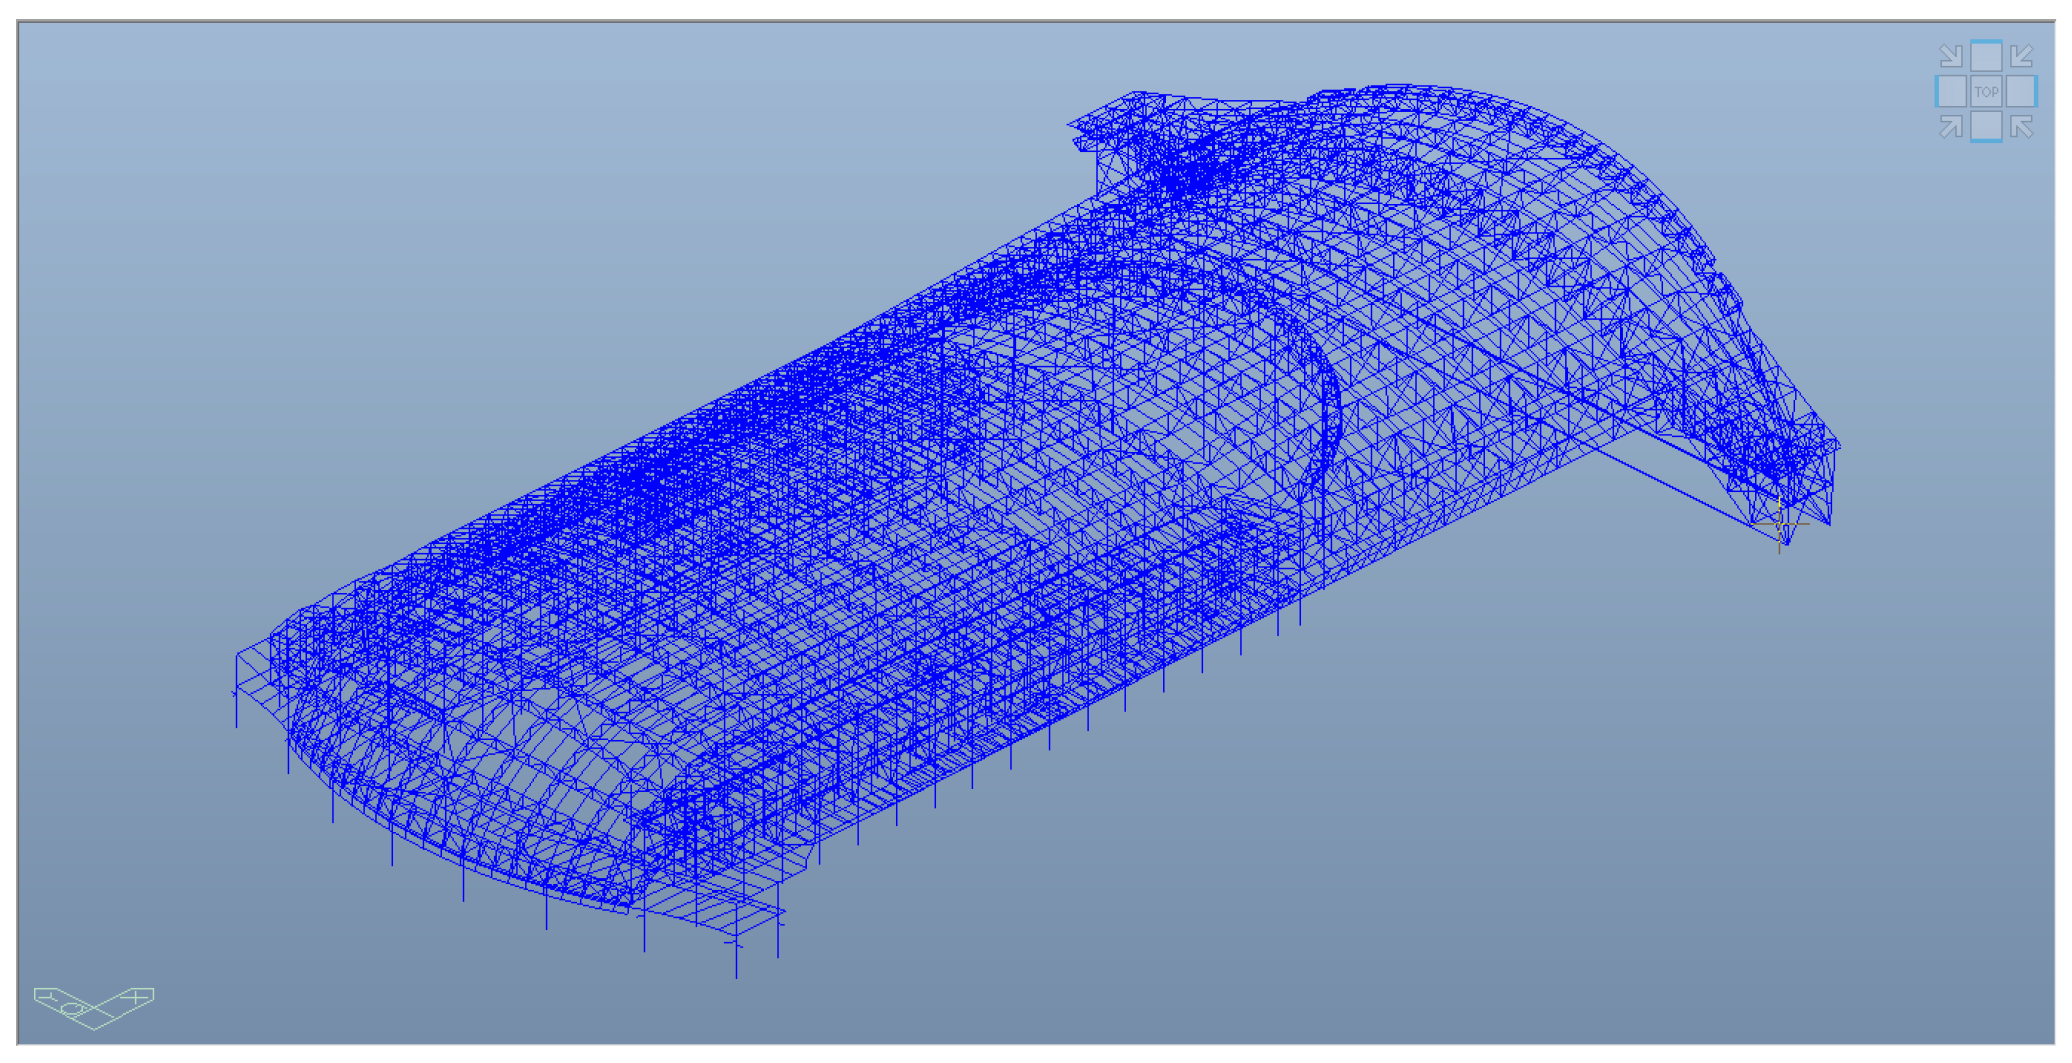Select the circle symbol in the axis indicator
The height and width of the screenshot is (1063, 2072).
click(73, 1010)
